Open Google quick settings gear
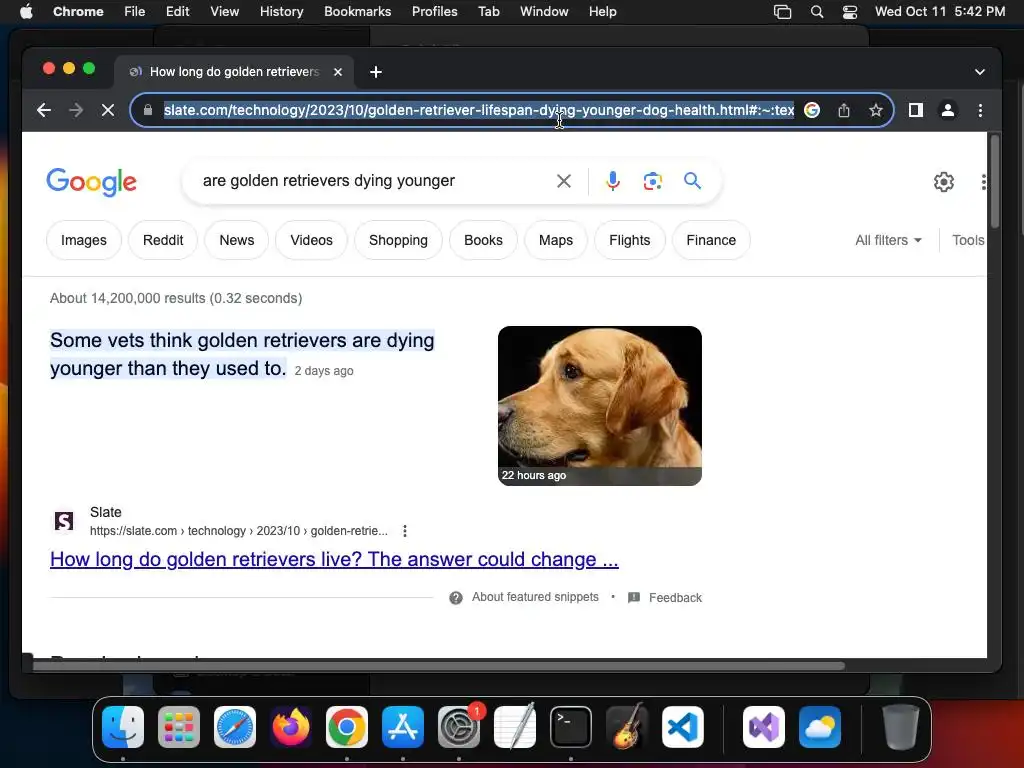 tap(944, 182)
